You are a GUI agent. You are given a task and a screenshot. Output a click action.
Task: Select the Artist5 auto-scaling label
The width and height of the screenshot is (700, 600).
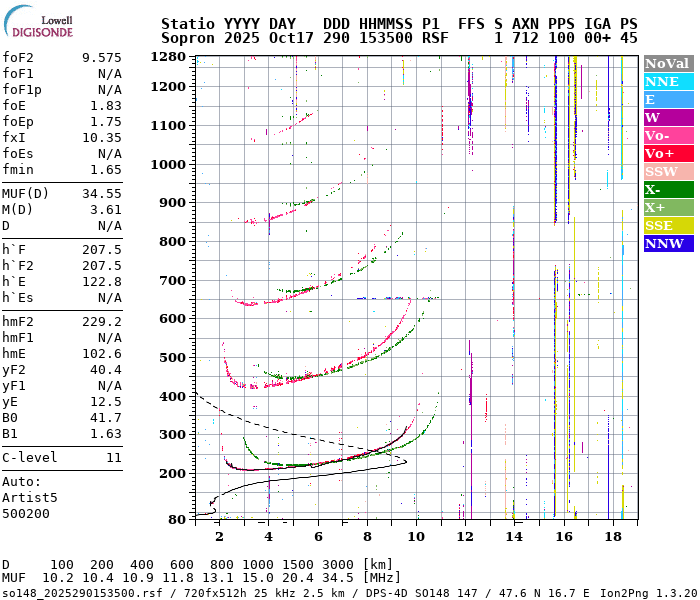pyautogui.click(x=30, y=497)
